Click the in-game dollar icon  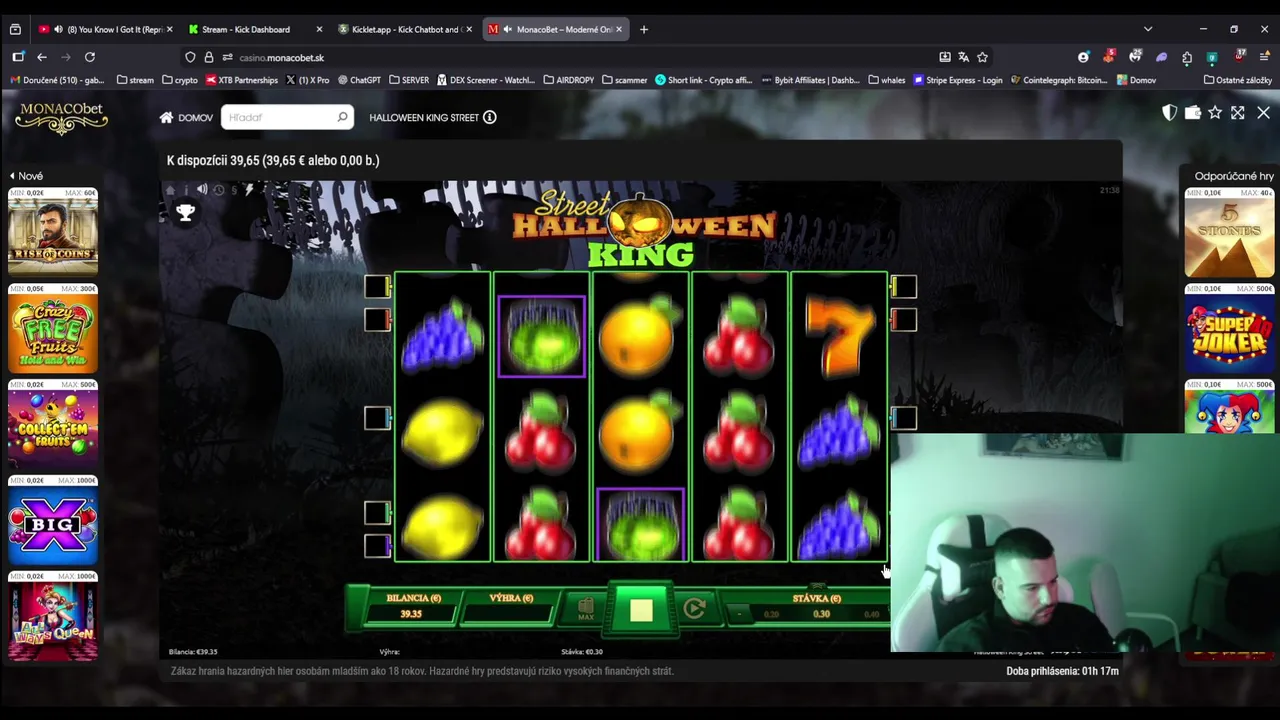click(234, 190)
